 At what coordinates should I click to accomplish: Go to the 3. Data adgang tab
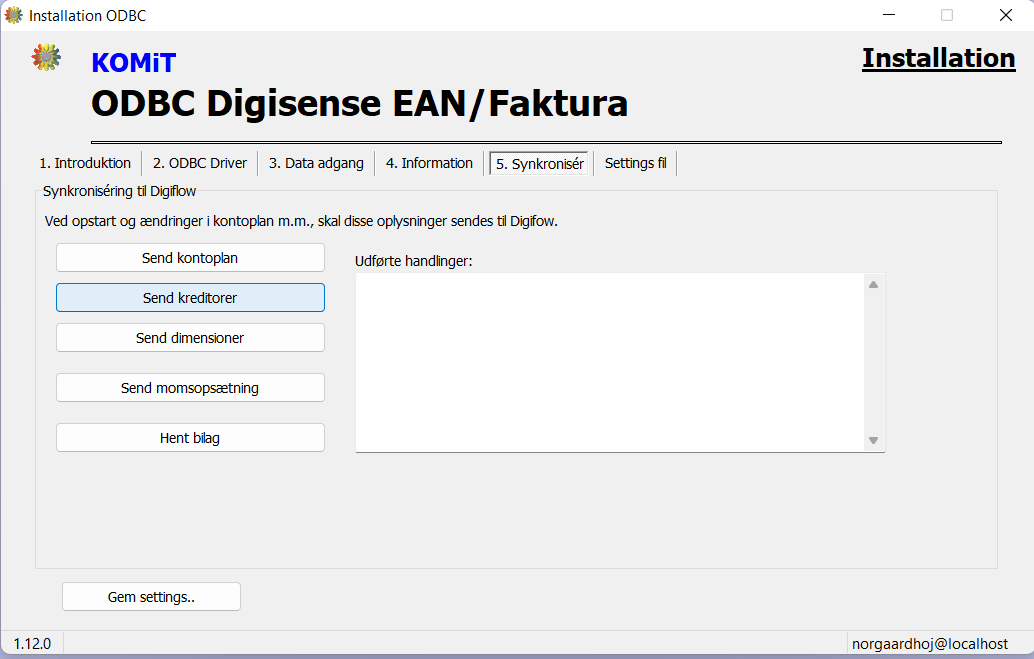point(316,163)
